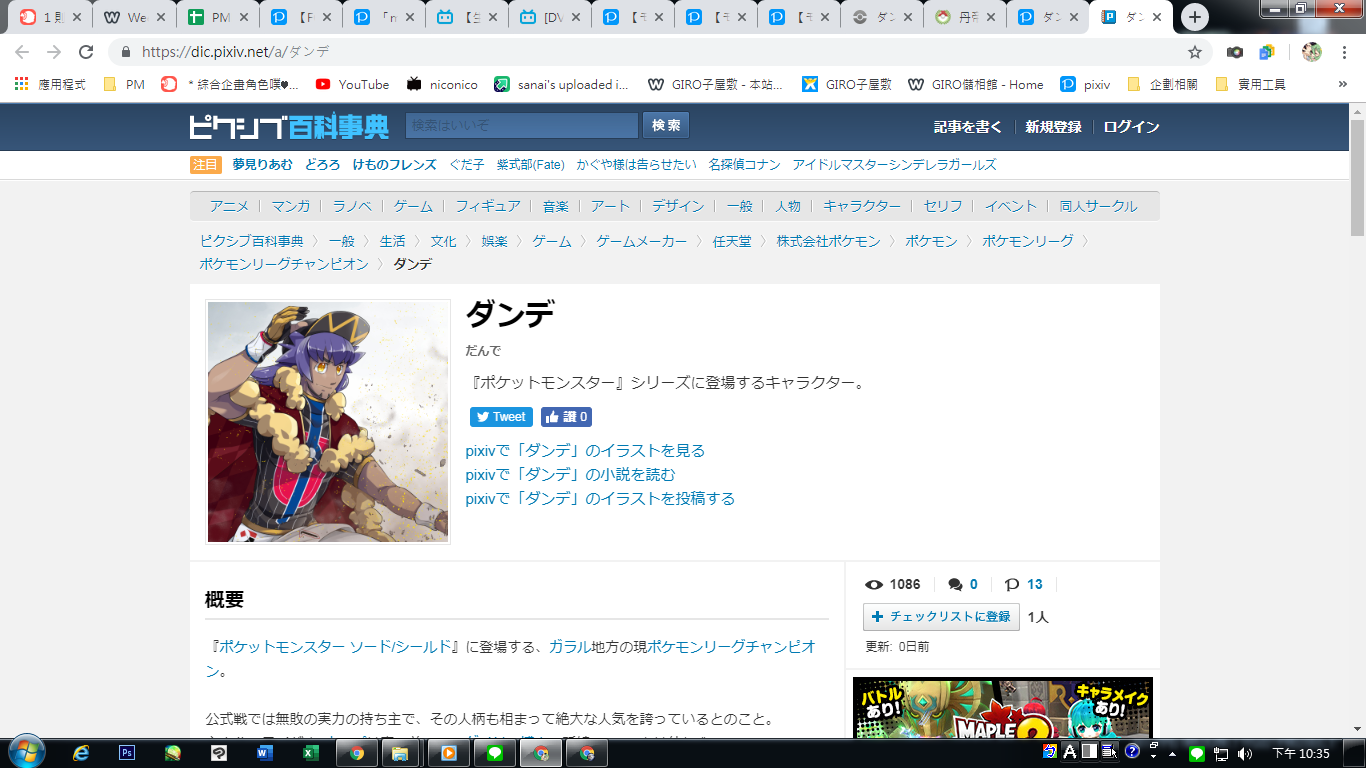Click the 検索 search button
1366x768 pixels.
click(x=666, y=125)
